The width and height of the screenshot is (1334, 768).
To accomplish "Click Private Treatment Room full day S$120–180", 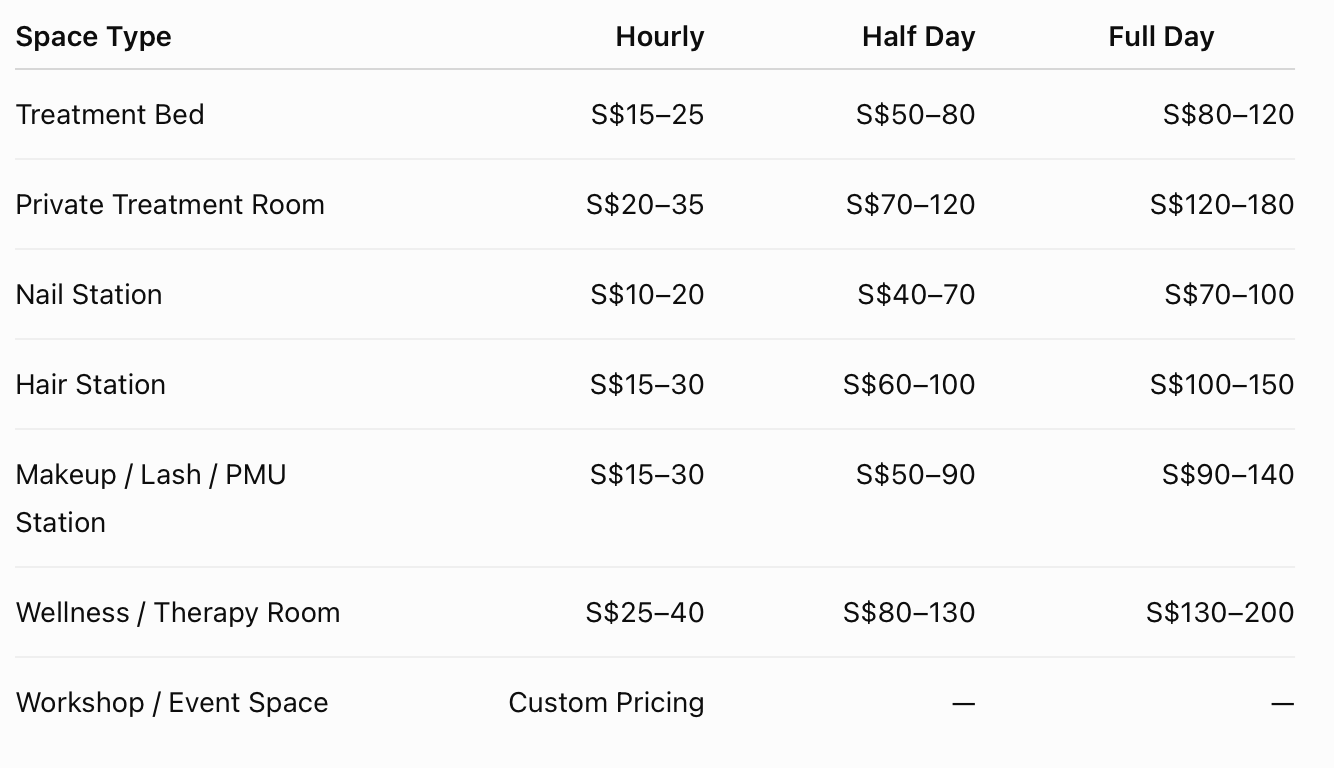I will (1222, 204).
